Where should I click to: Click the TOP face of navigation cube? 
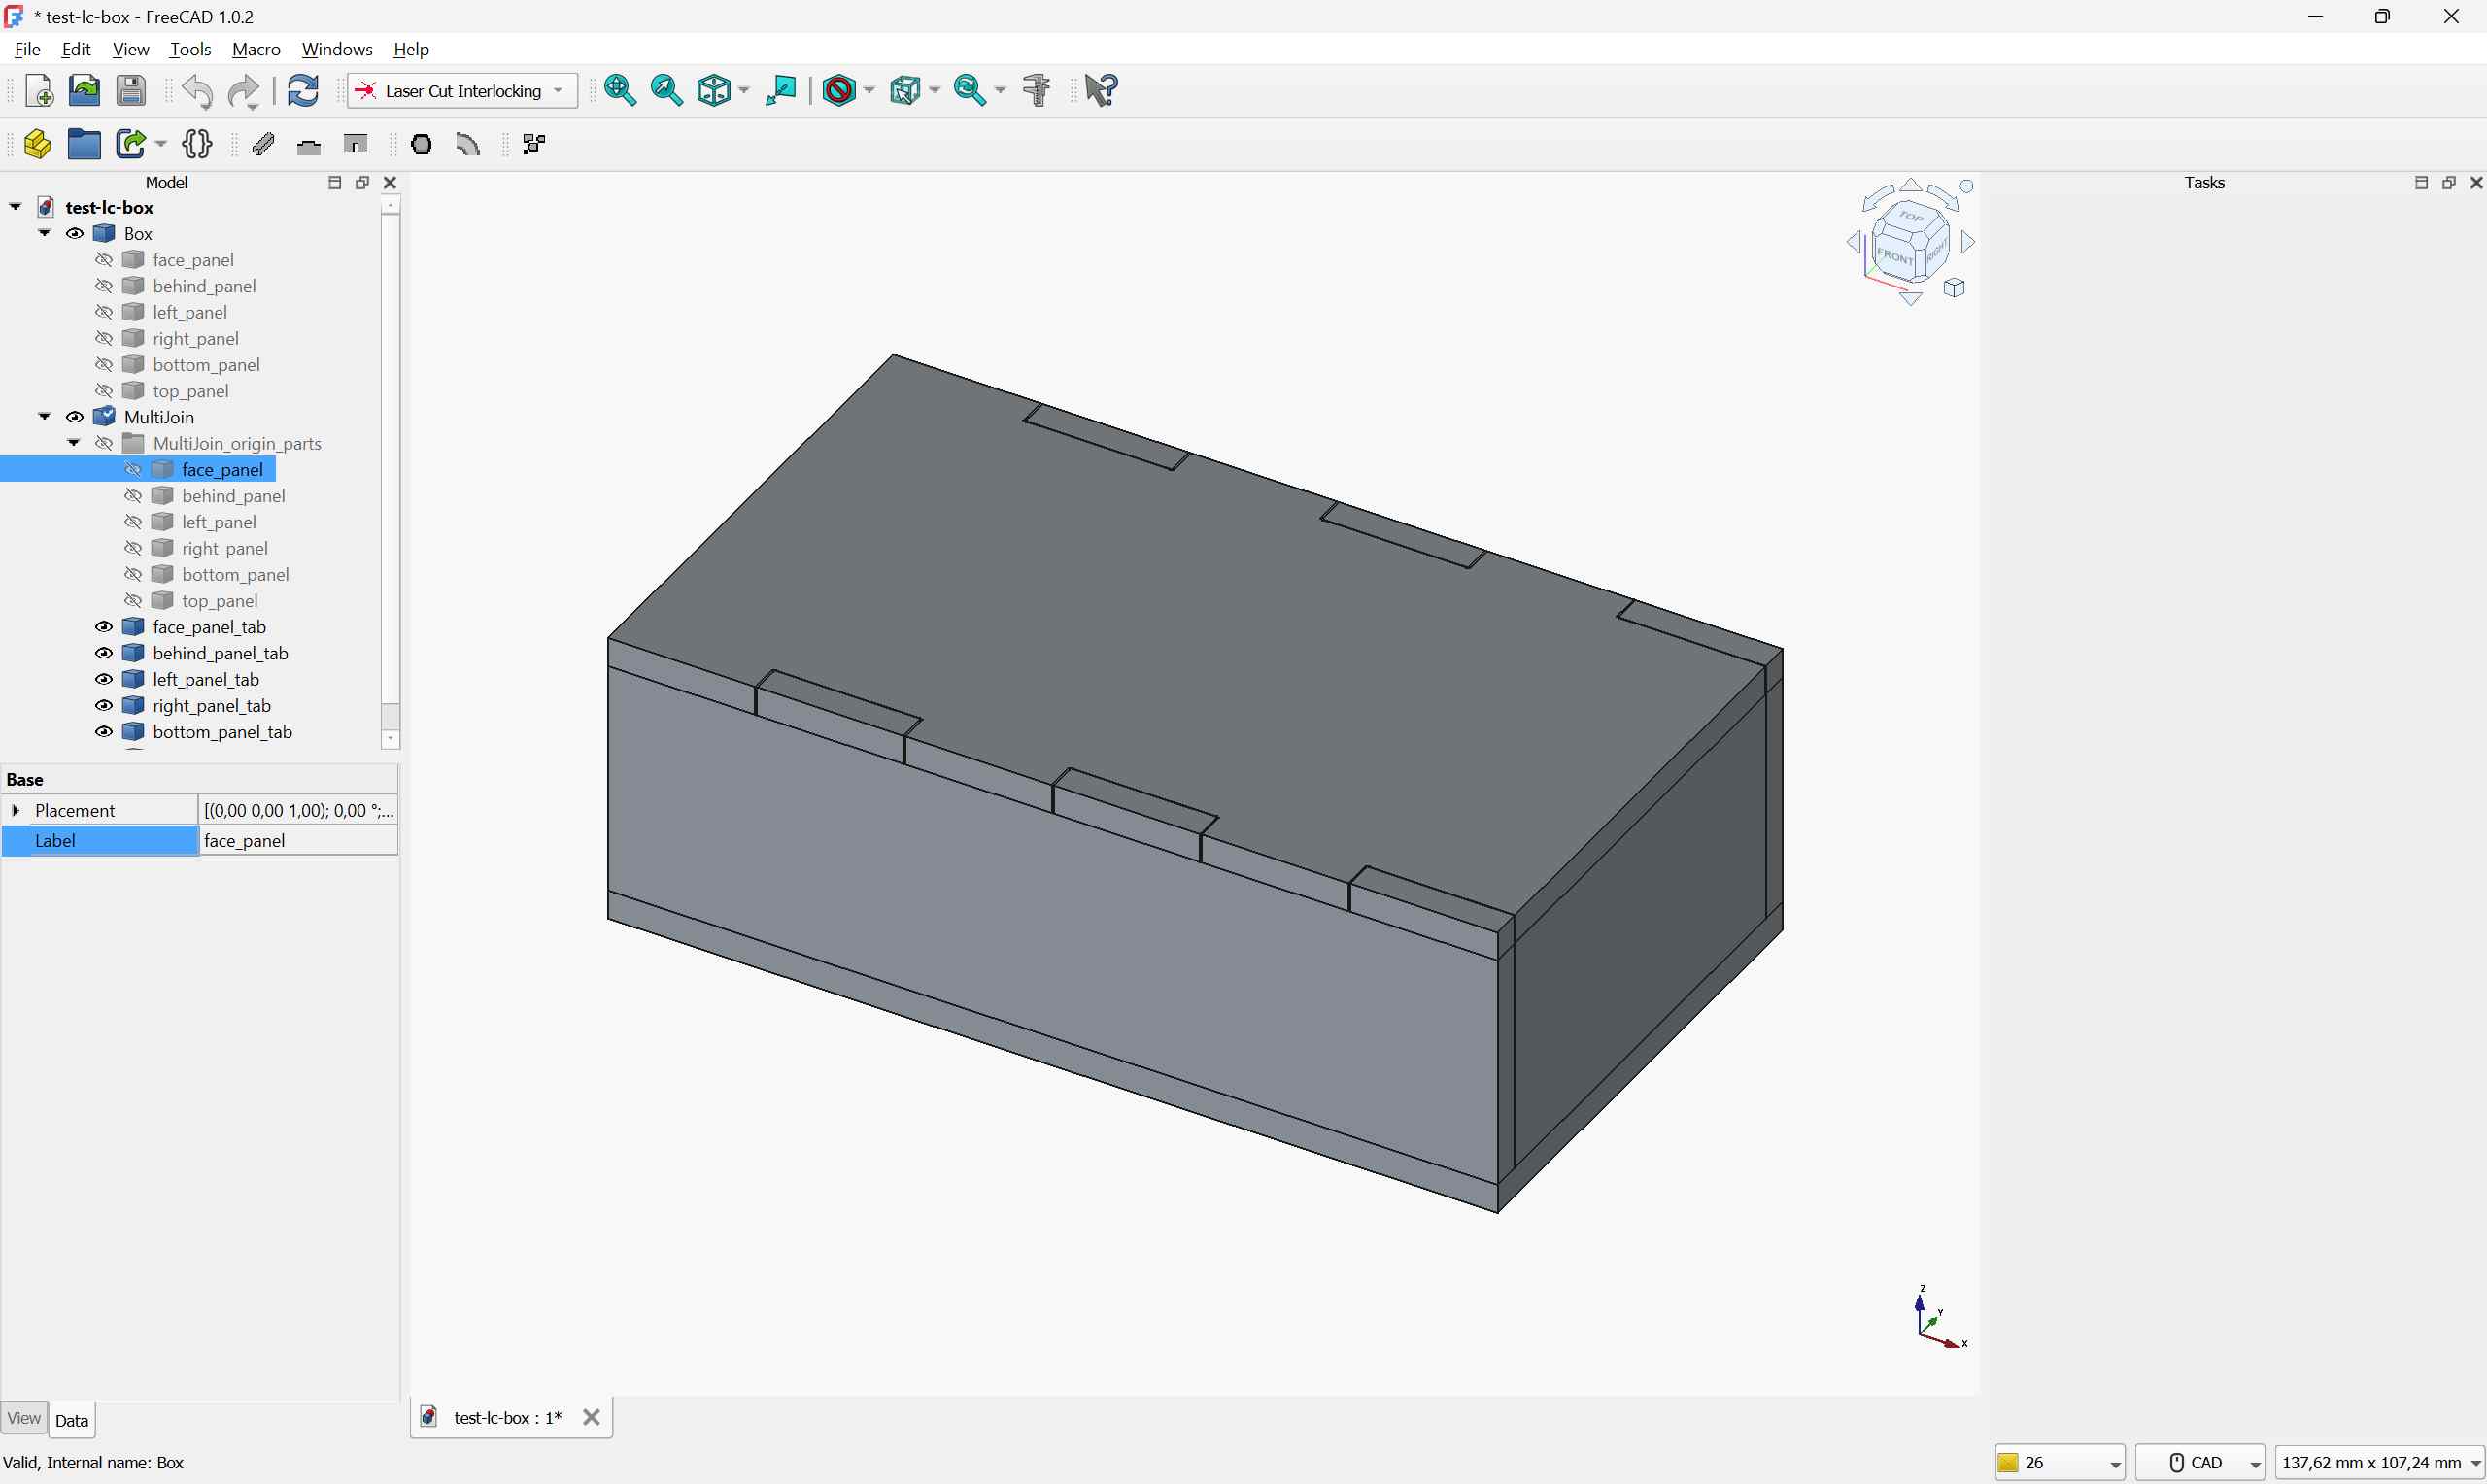coord(1910,216)
